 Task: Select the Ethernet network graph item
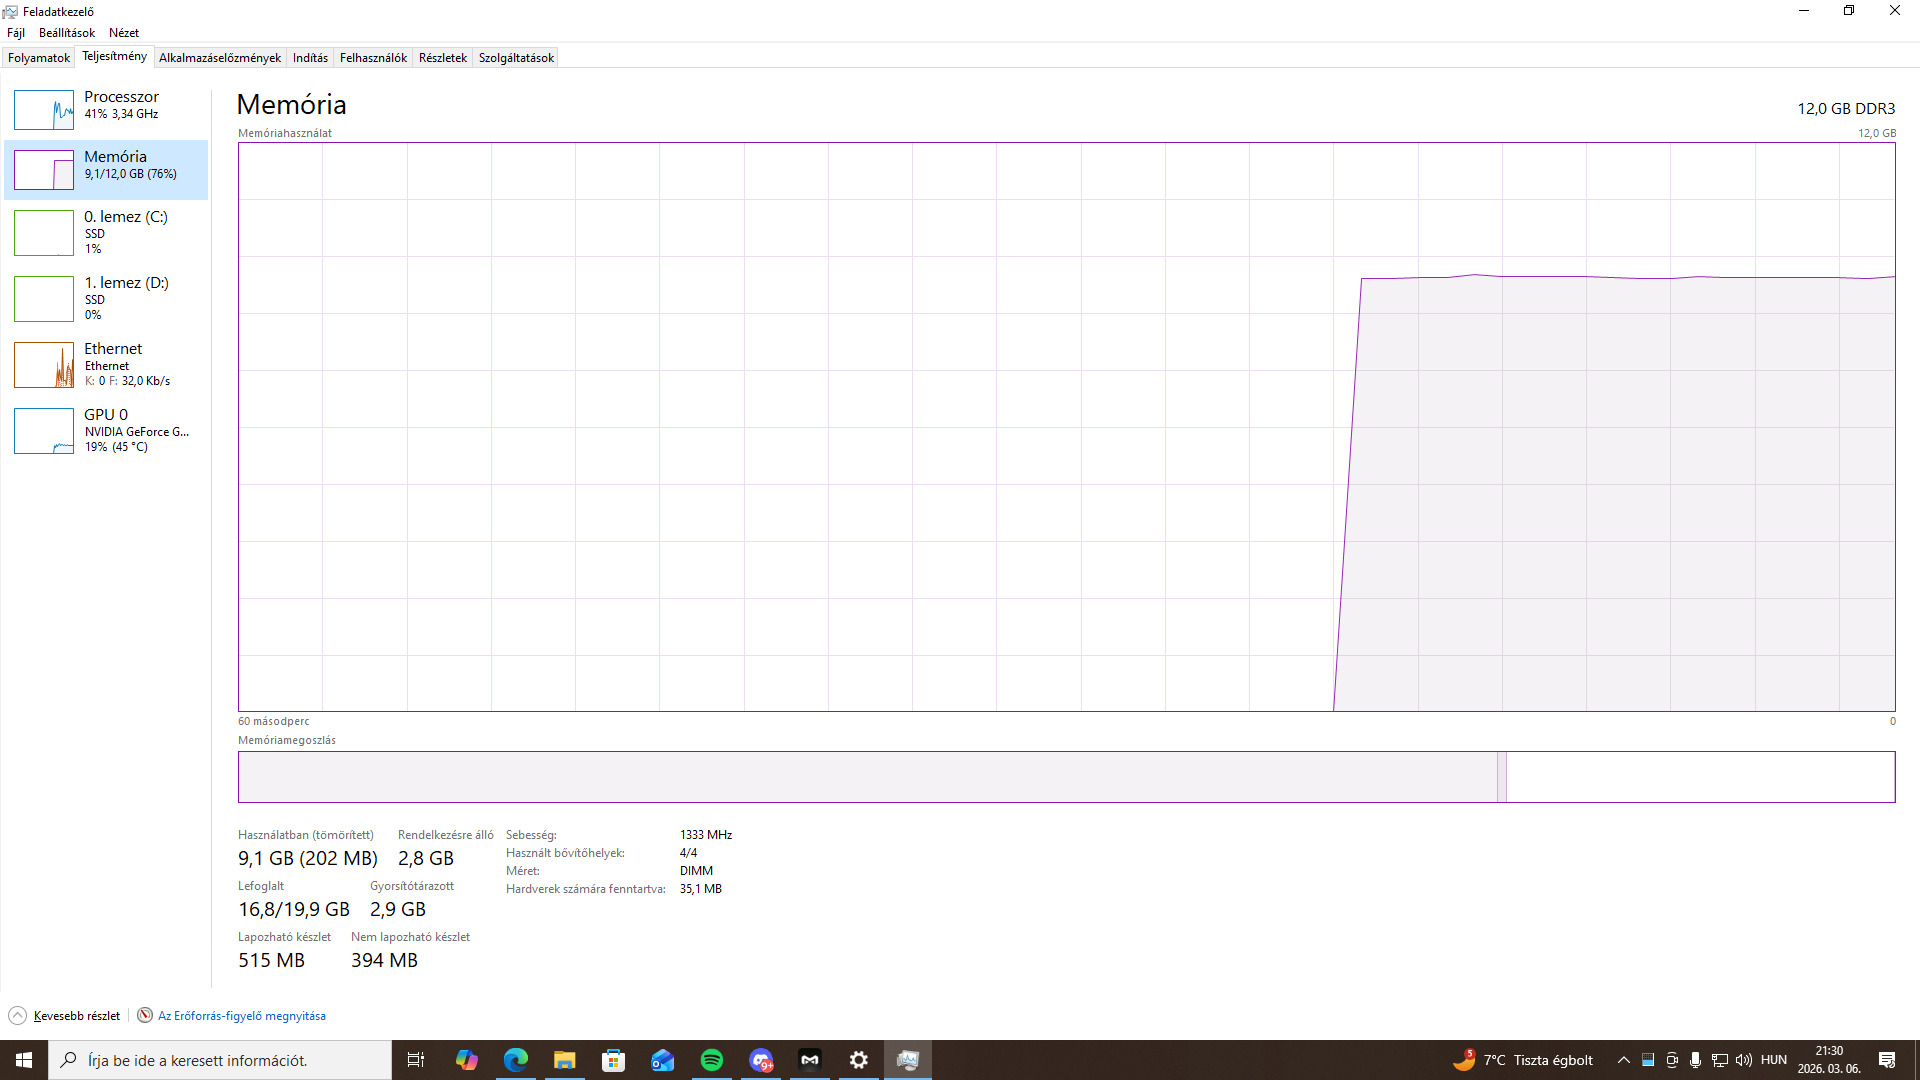(x=106, y=364)
